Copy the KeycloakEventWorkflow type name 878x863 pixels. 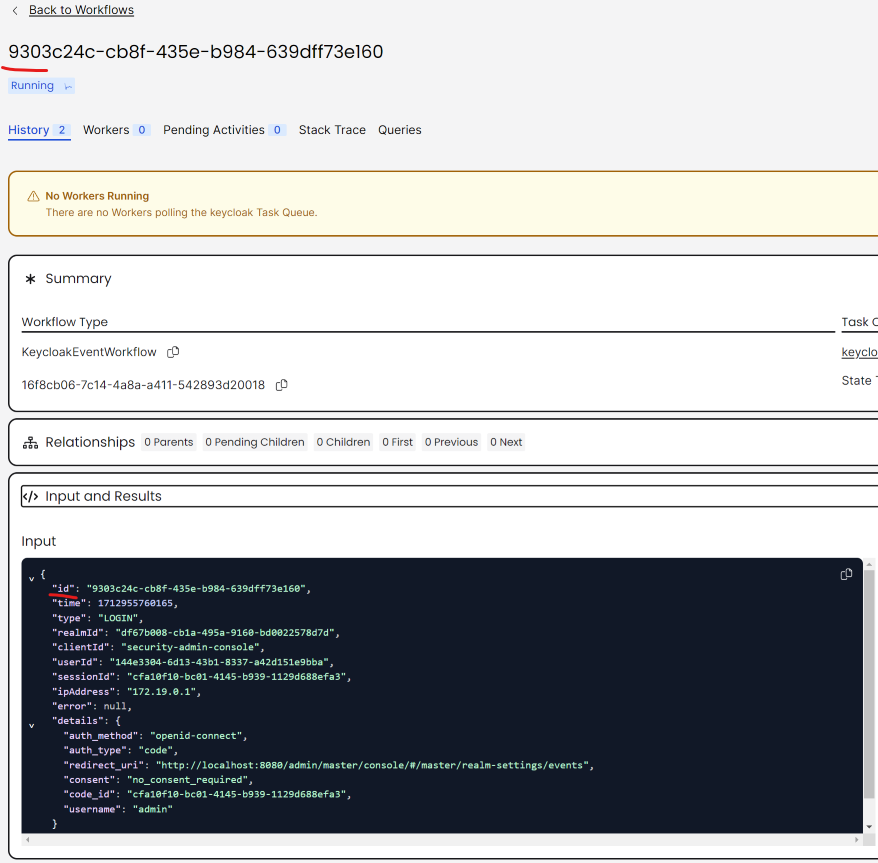click(x=173, y=352)
